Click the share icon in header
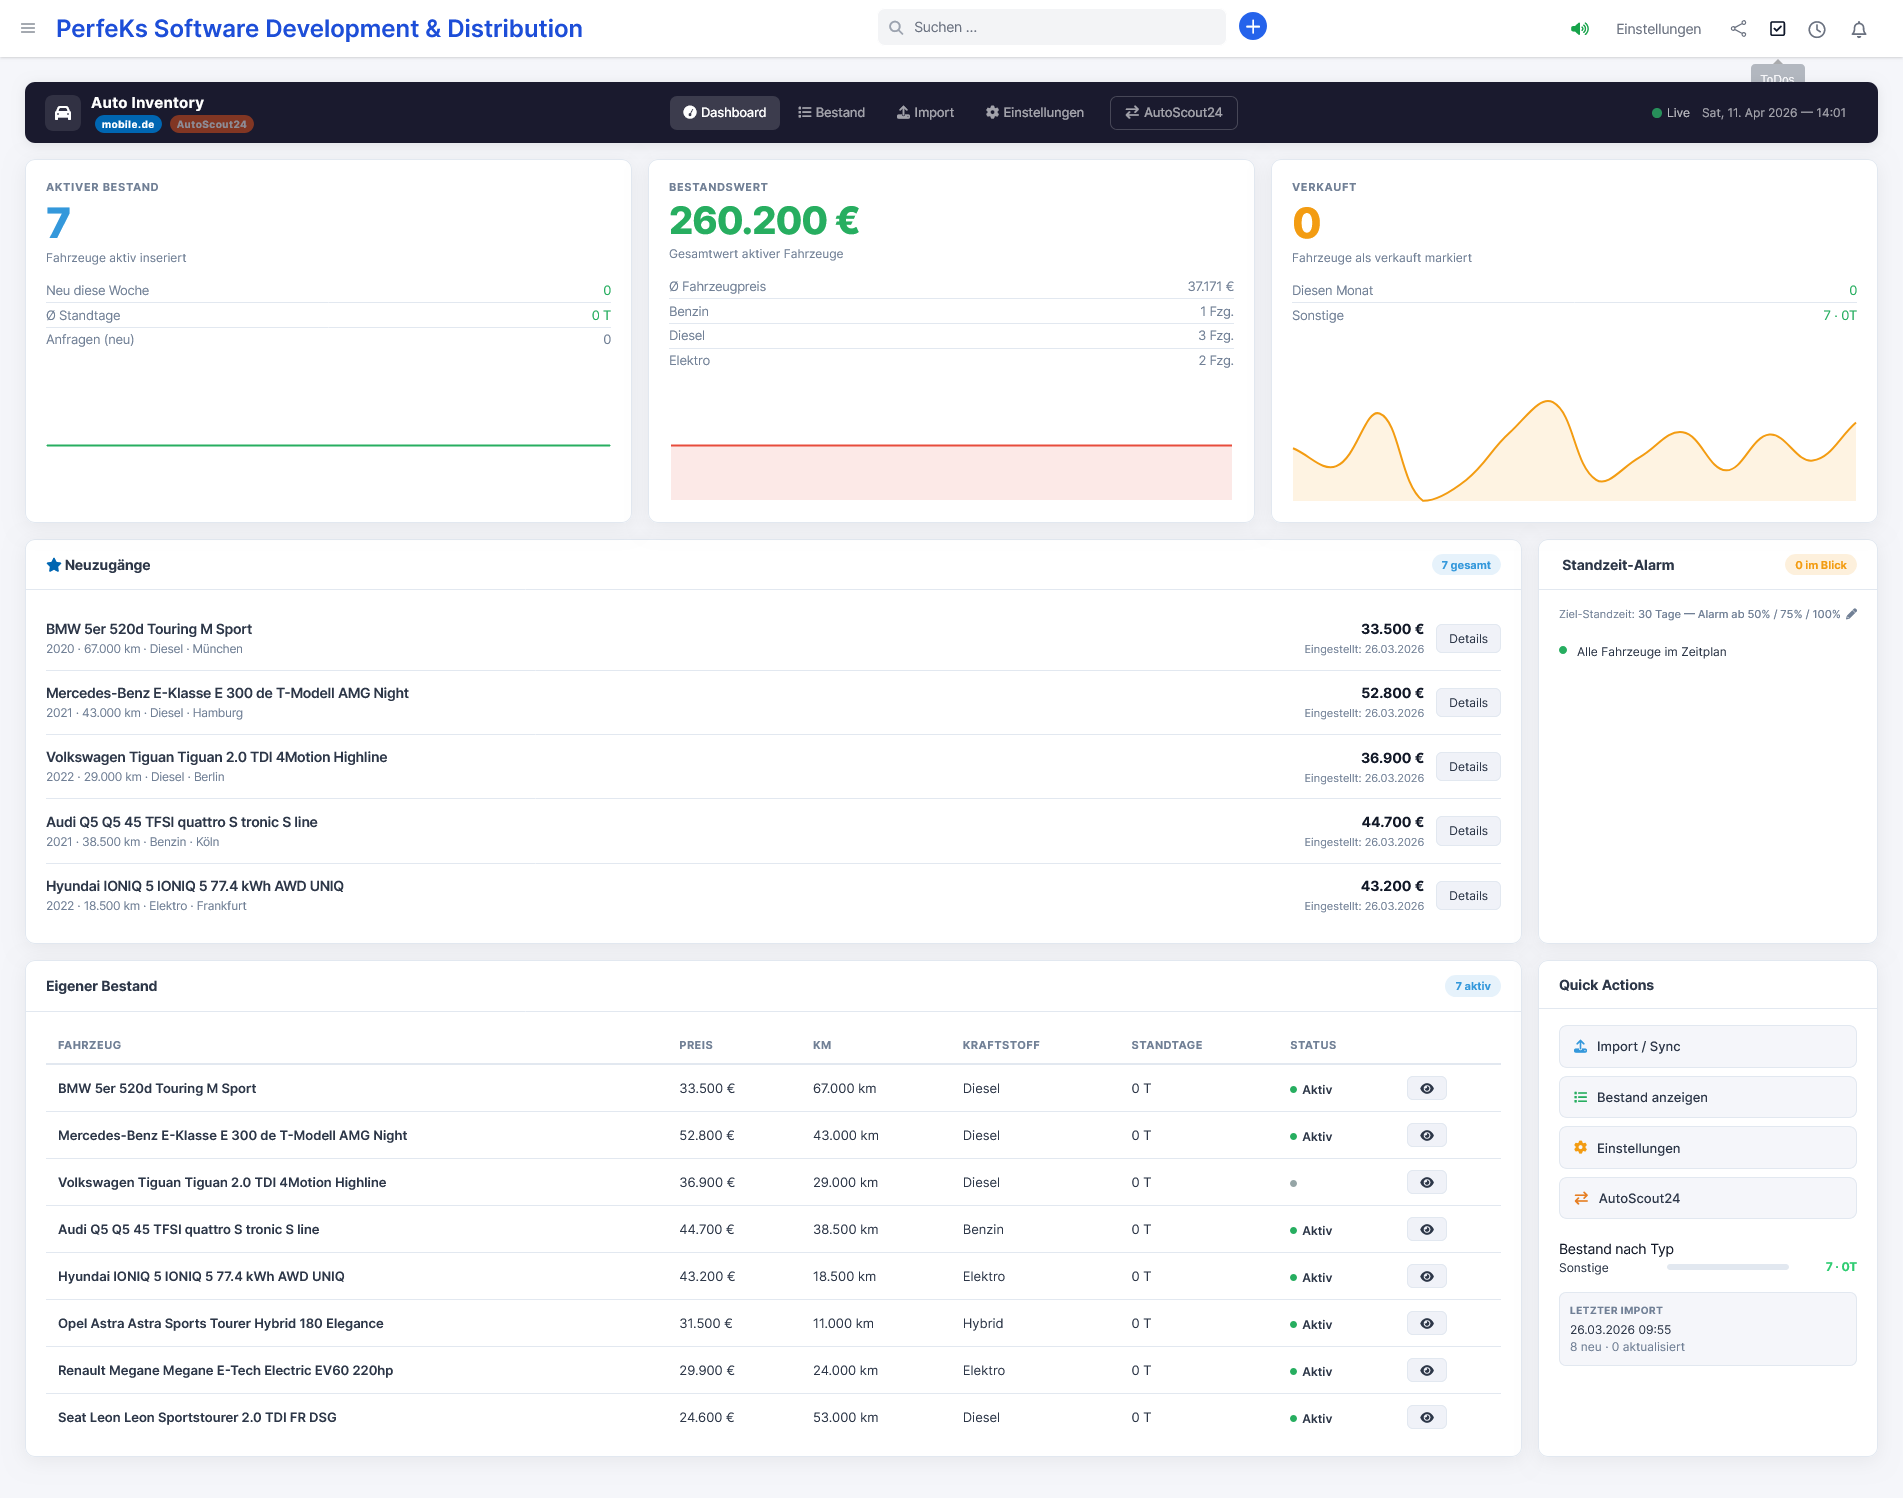This screenshot has width=1903, height=1498. pyautogui.click(x=1738, y=29)
